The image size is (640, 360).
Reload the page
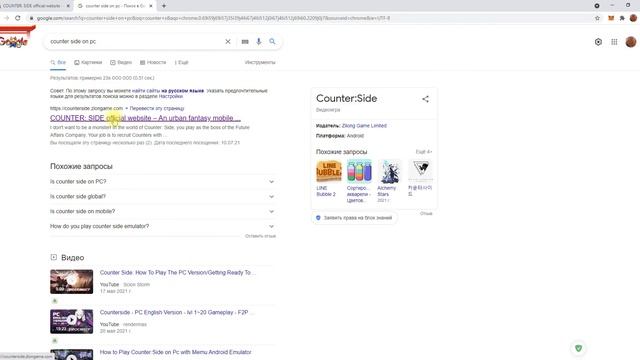tap(18, 18)
